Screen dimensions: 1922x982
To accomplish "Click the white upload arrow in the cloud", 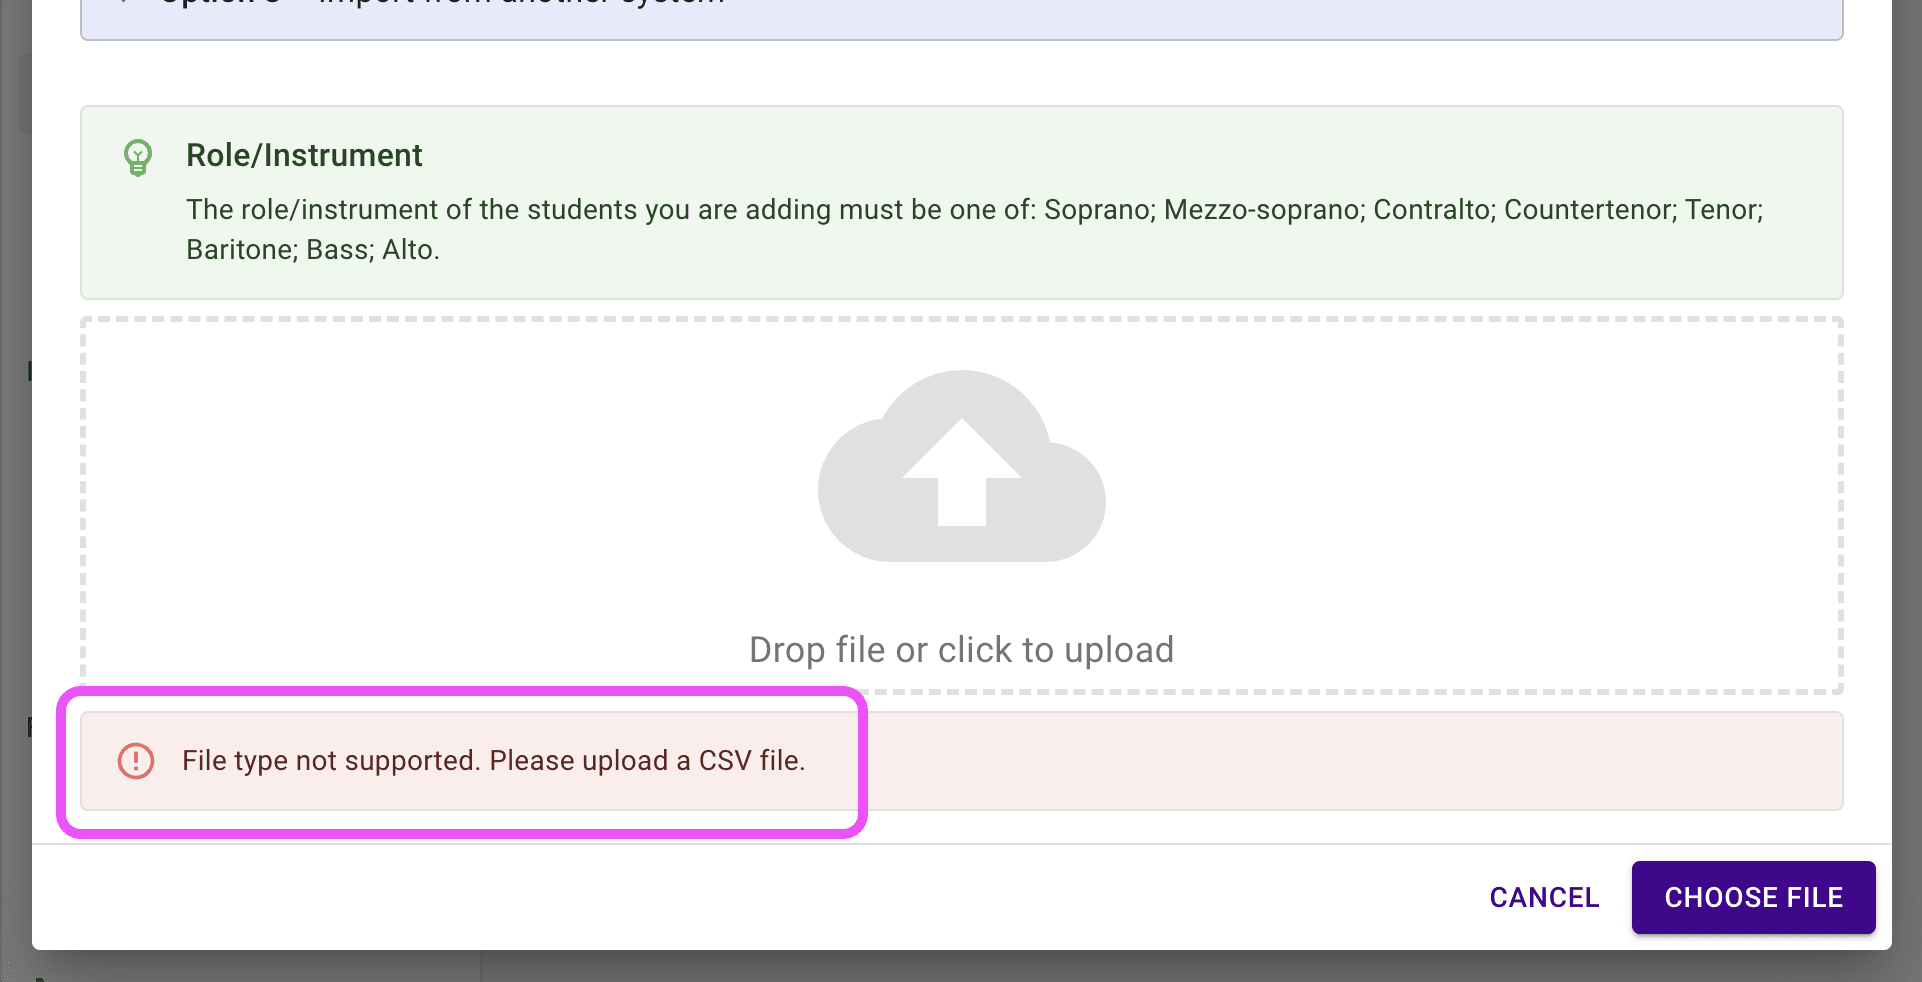I will pos(961,472).
